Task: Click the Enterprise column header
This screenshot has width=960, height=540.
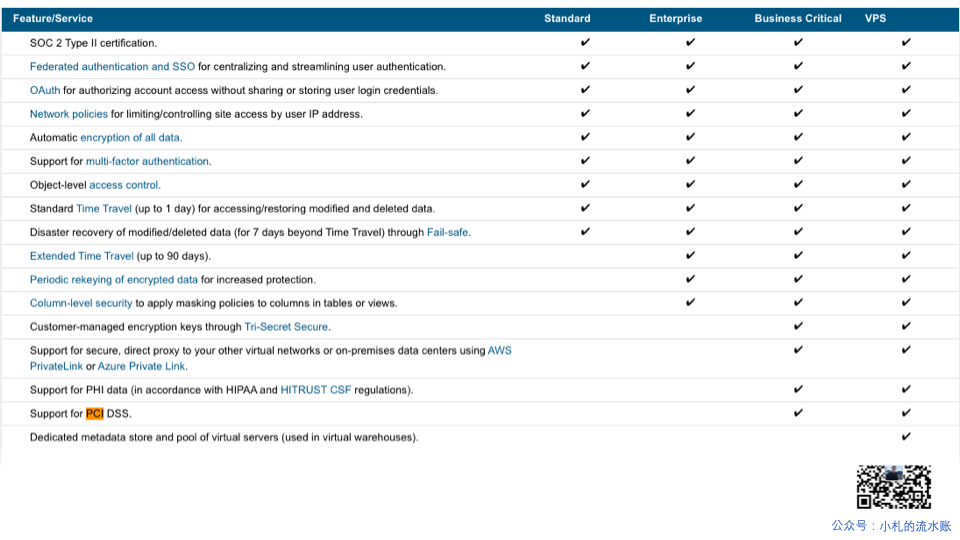Action: coord(675,18)
